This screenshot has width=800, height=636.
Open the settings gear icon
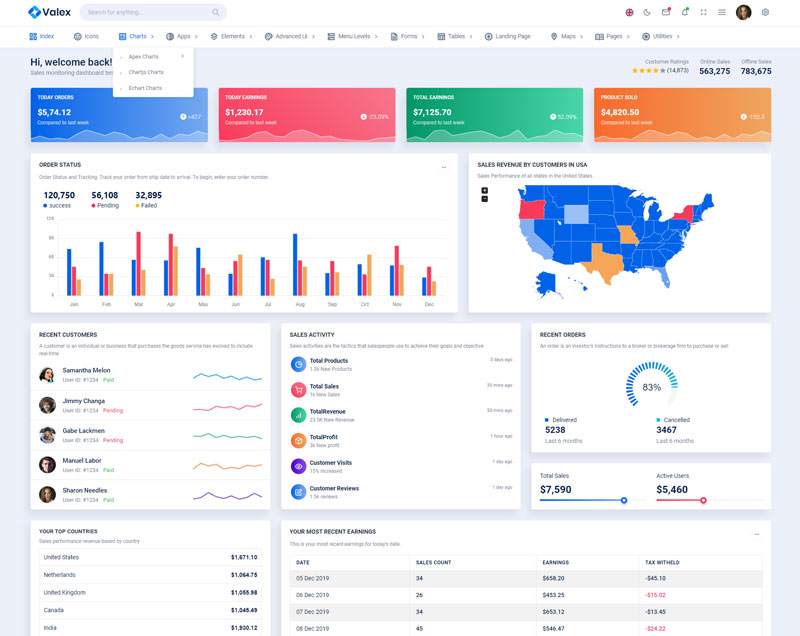[x=765, y=12]
